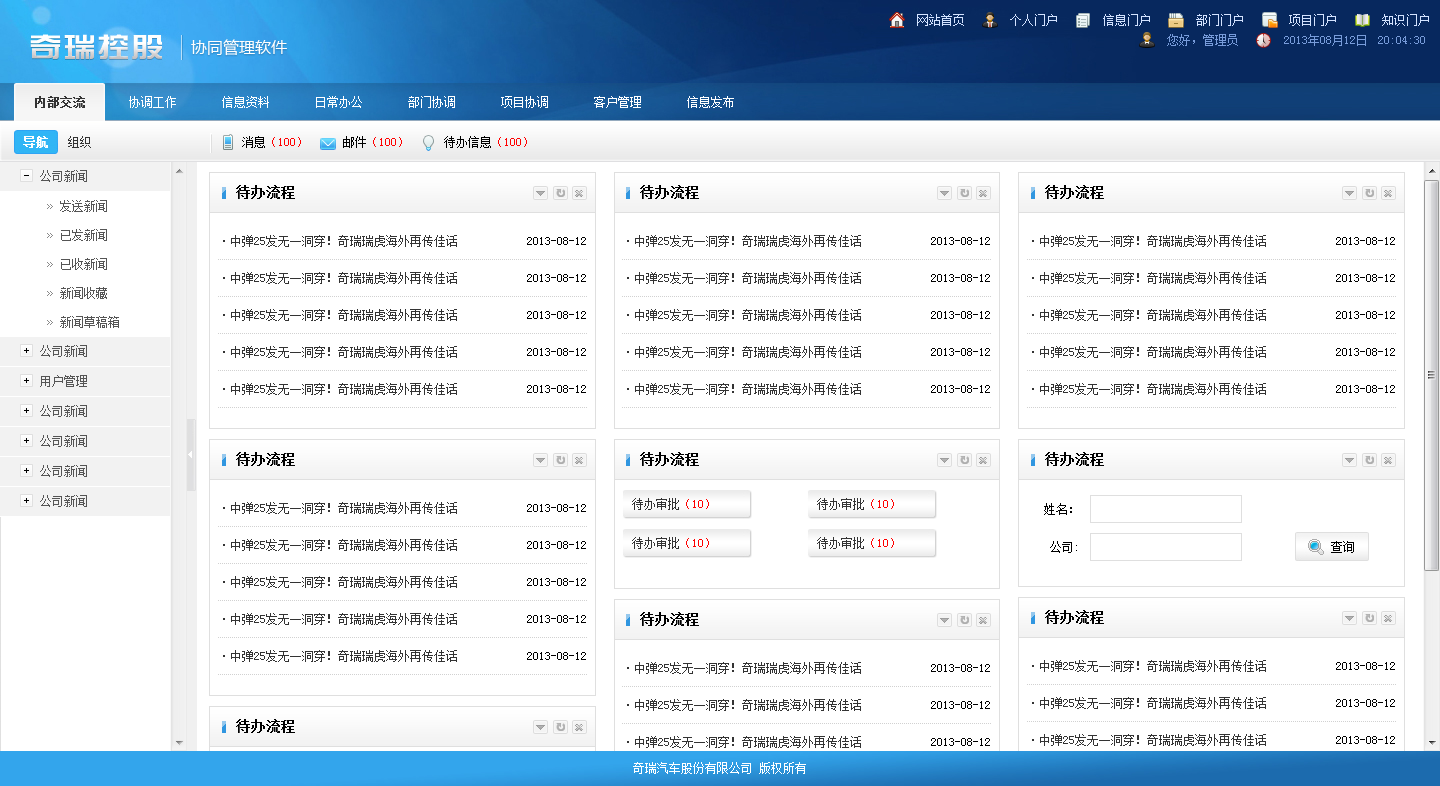Open the 项目门户 icon
This screenshot has height=786, width=1440.
tap(1269, 19)
